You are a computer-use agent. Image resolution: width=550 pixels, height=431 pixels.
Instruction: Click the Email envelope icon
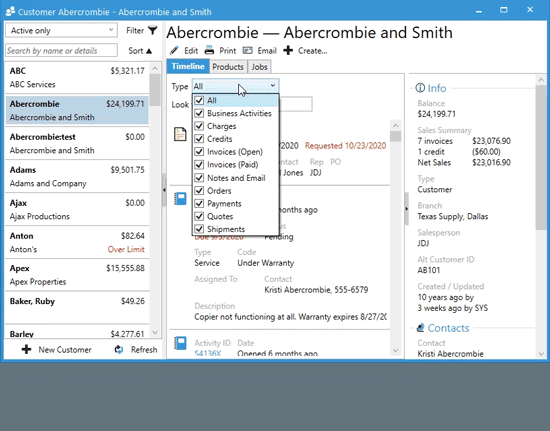pos(248,50)
